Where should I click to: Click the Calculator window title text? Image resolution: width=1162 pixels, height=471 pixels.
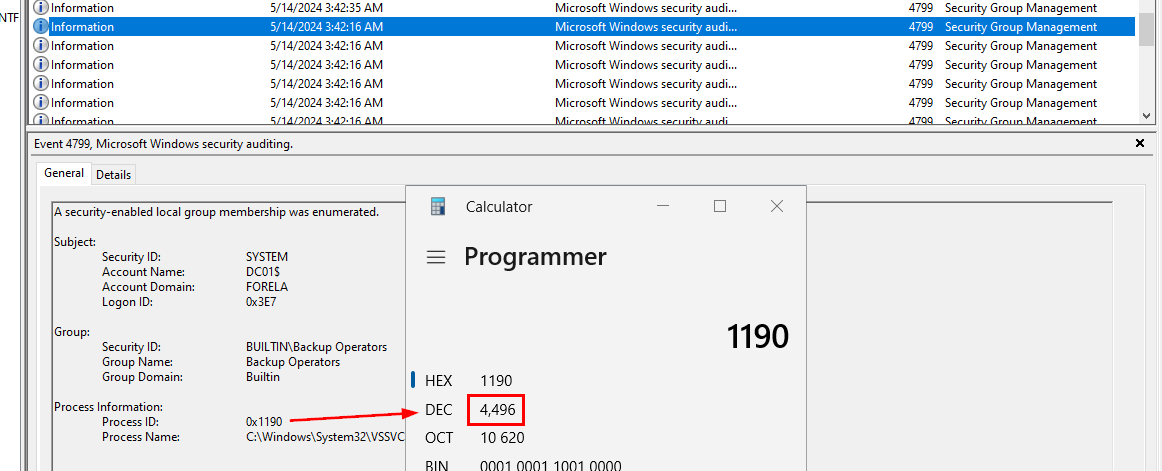[499, 207]
